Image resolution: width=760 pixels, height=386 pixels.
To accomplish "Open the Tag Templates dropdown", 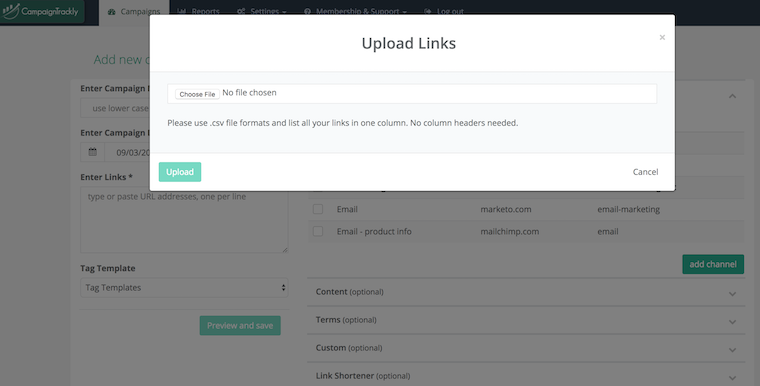I will (184, 288).
